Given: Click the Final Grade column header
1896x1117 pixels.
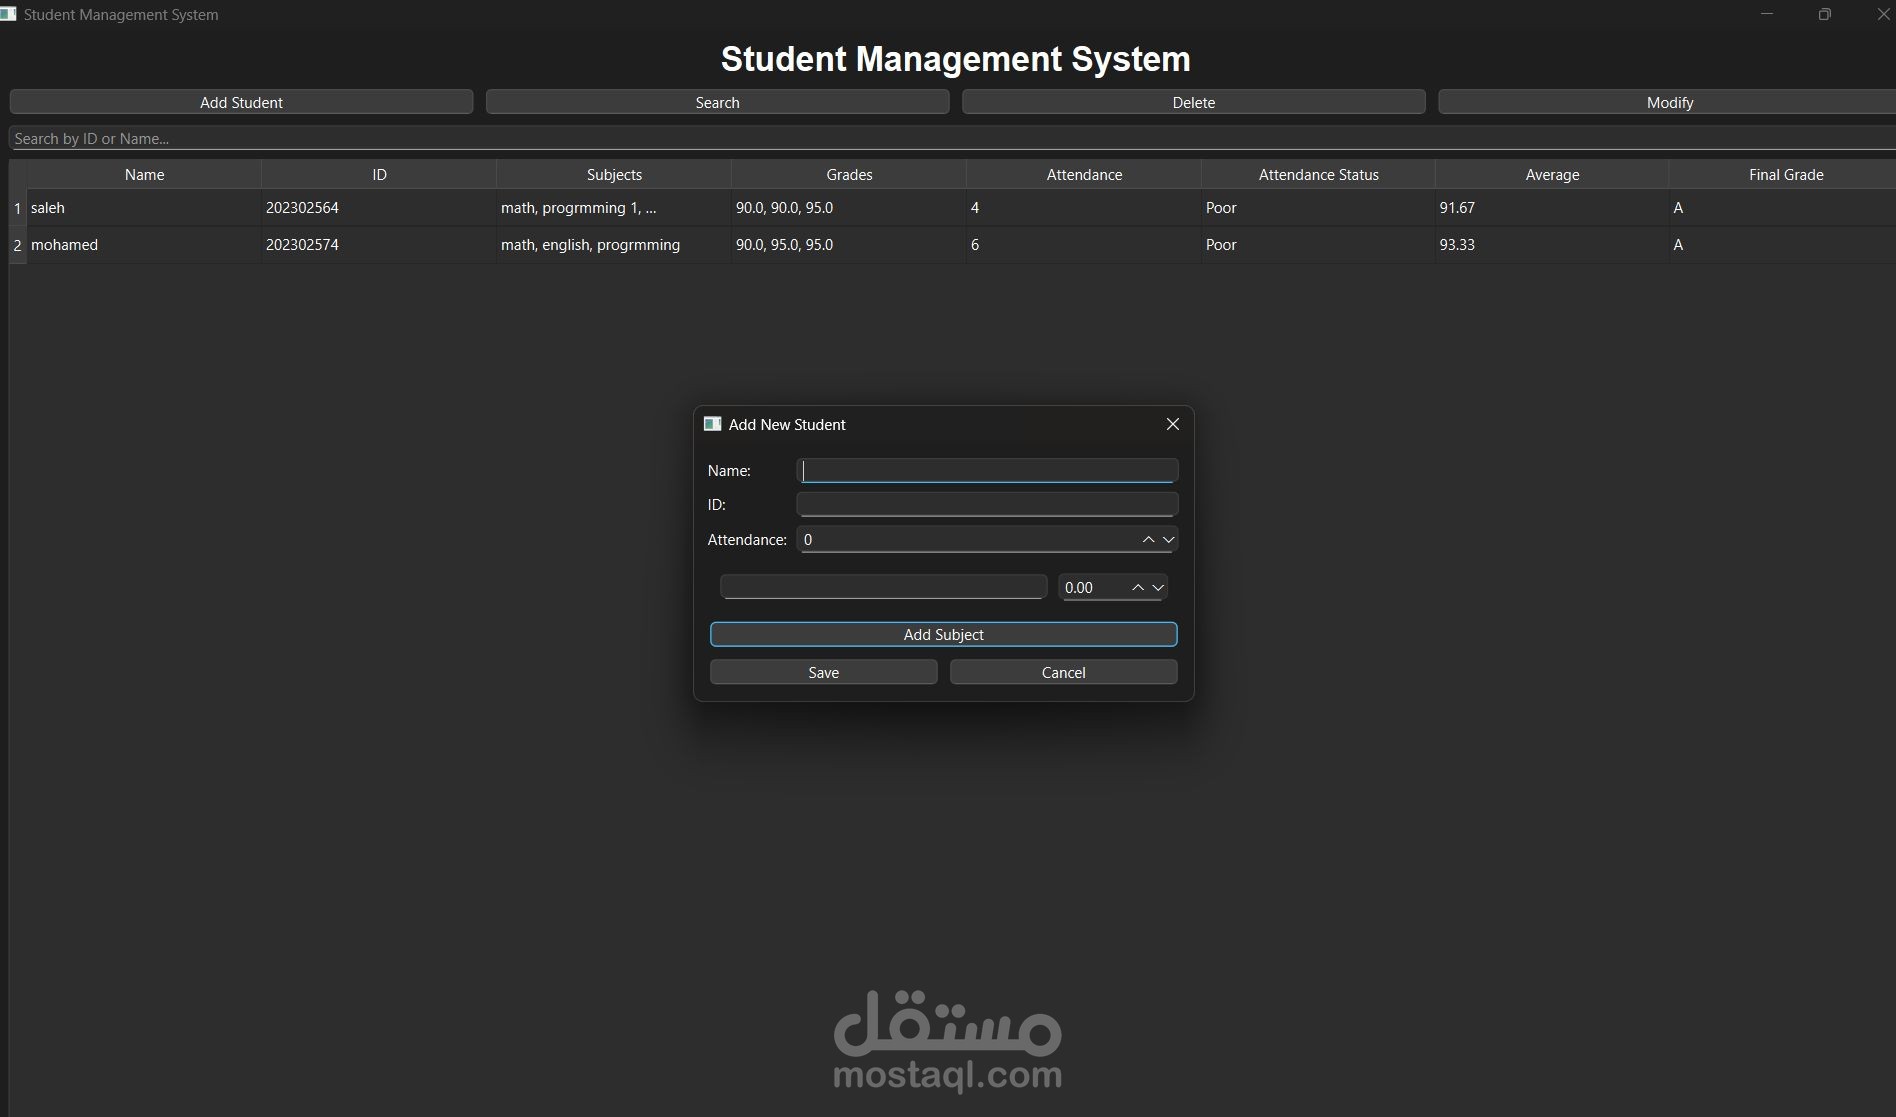Looking at the screenshot, I should (1785, 174).
